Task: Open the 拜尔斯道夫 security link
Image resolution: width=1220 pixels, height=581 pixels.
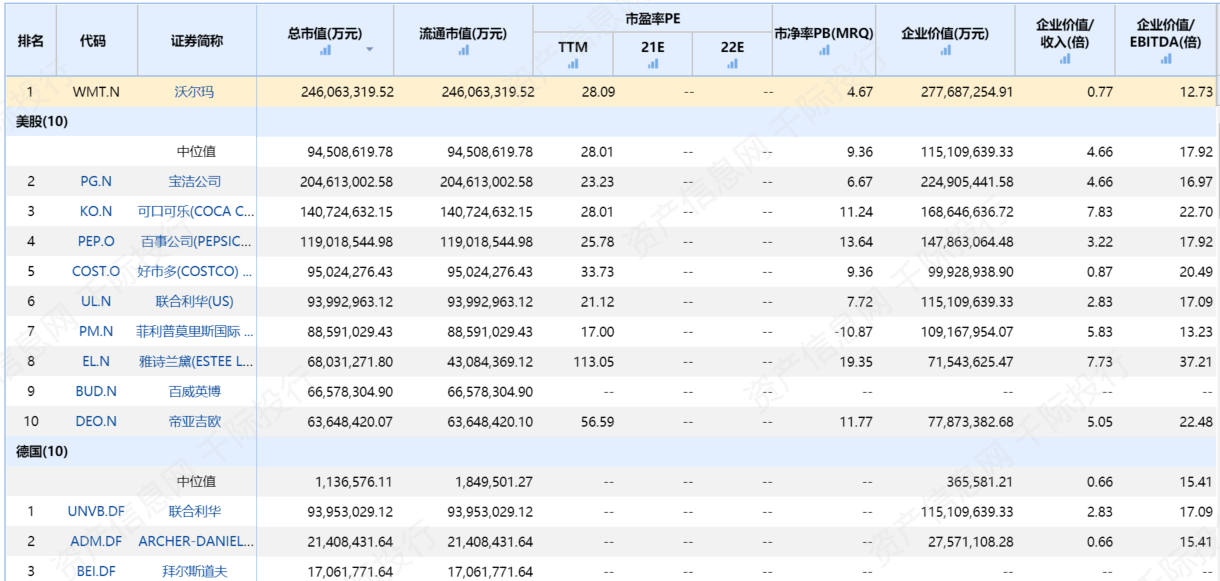Action: (195, 572)
